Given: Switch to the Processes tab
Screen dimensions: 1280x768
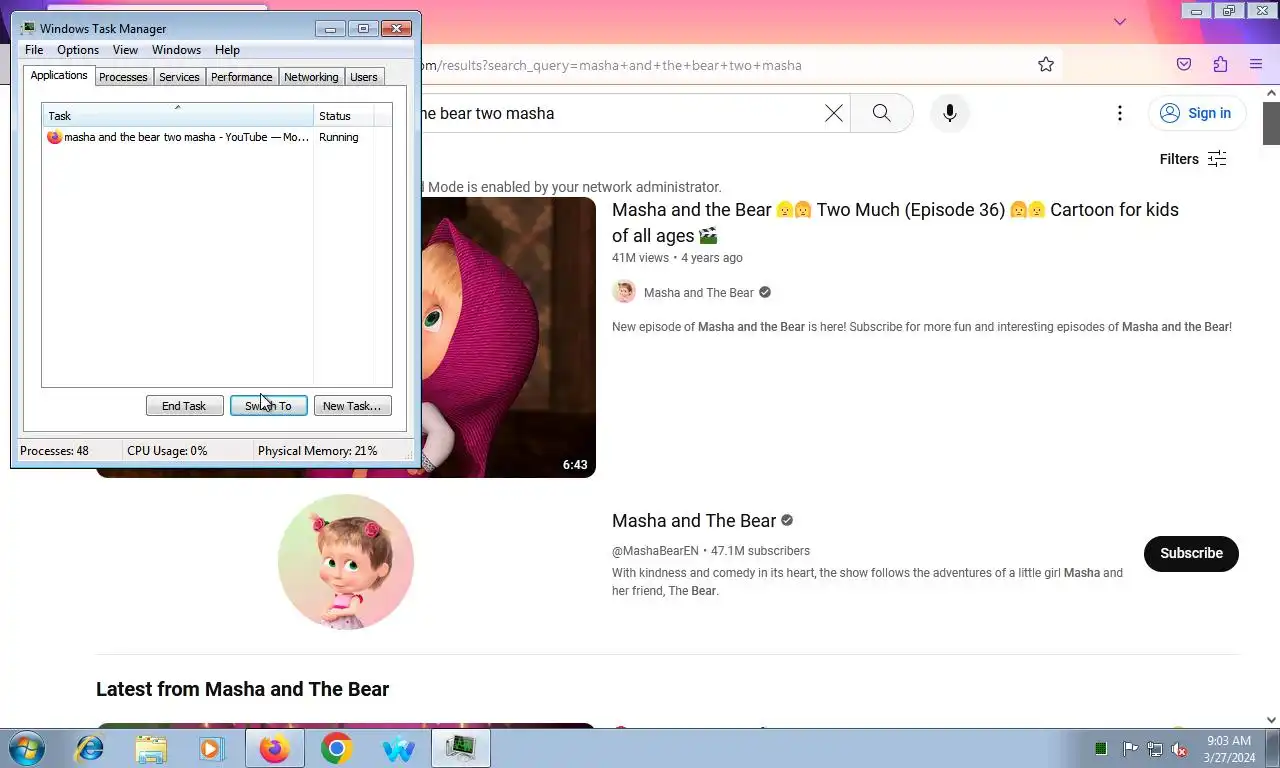Looking at the screenshot, I should click(x=123, y=77).
